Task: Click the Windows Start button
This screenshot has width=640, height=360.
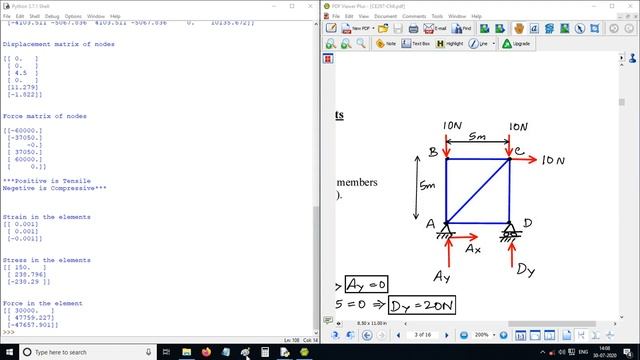Action: (x=9, y=352)
